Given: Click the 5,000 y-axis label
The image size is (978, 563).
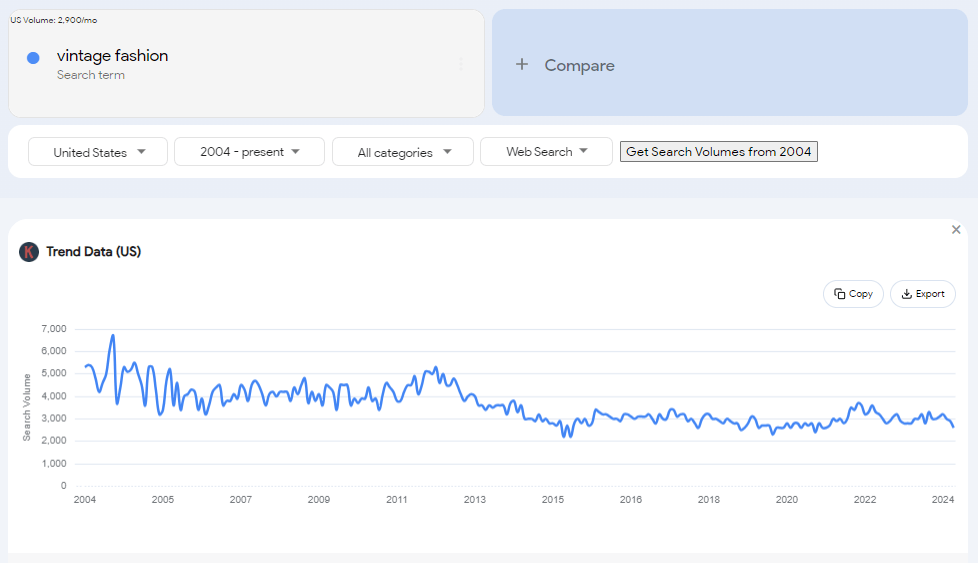Looking at the screenshot, I should 54,373.
